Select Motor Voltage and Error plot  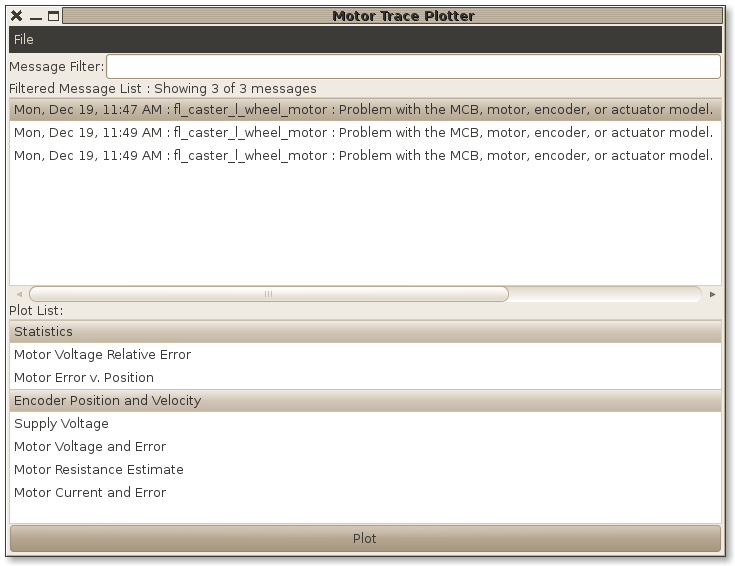tap(90, 447)
